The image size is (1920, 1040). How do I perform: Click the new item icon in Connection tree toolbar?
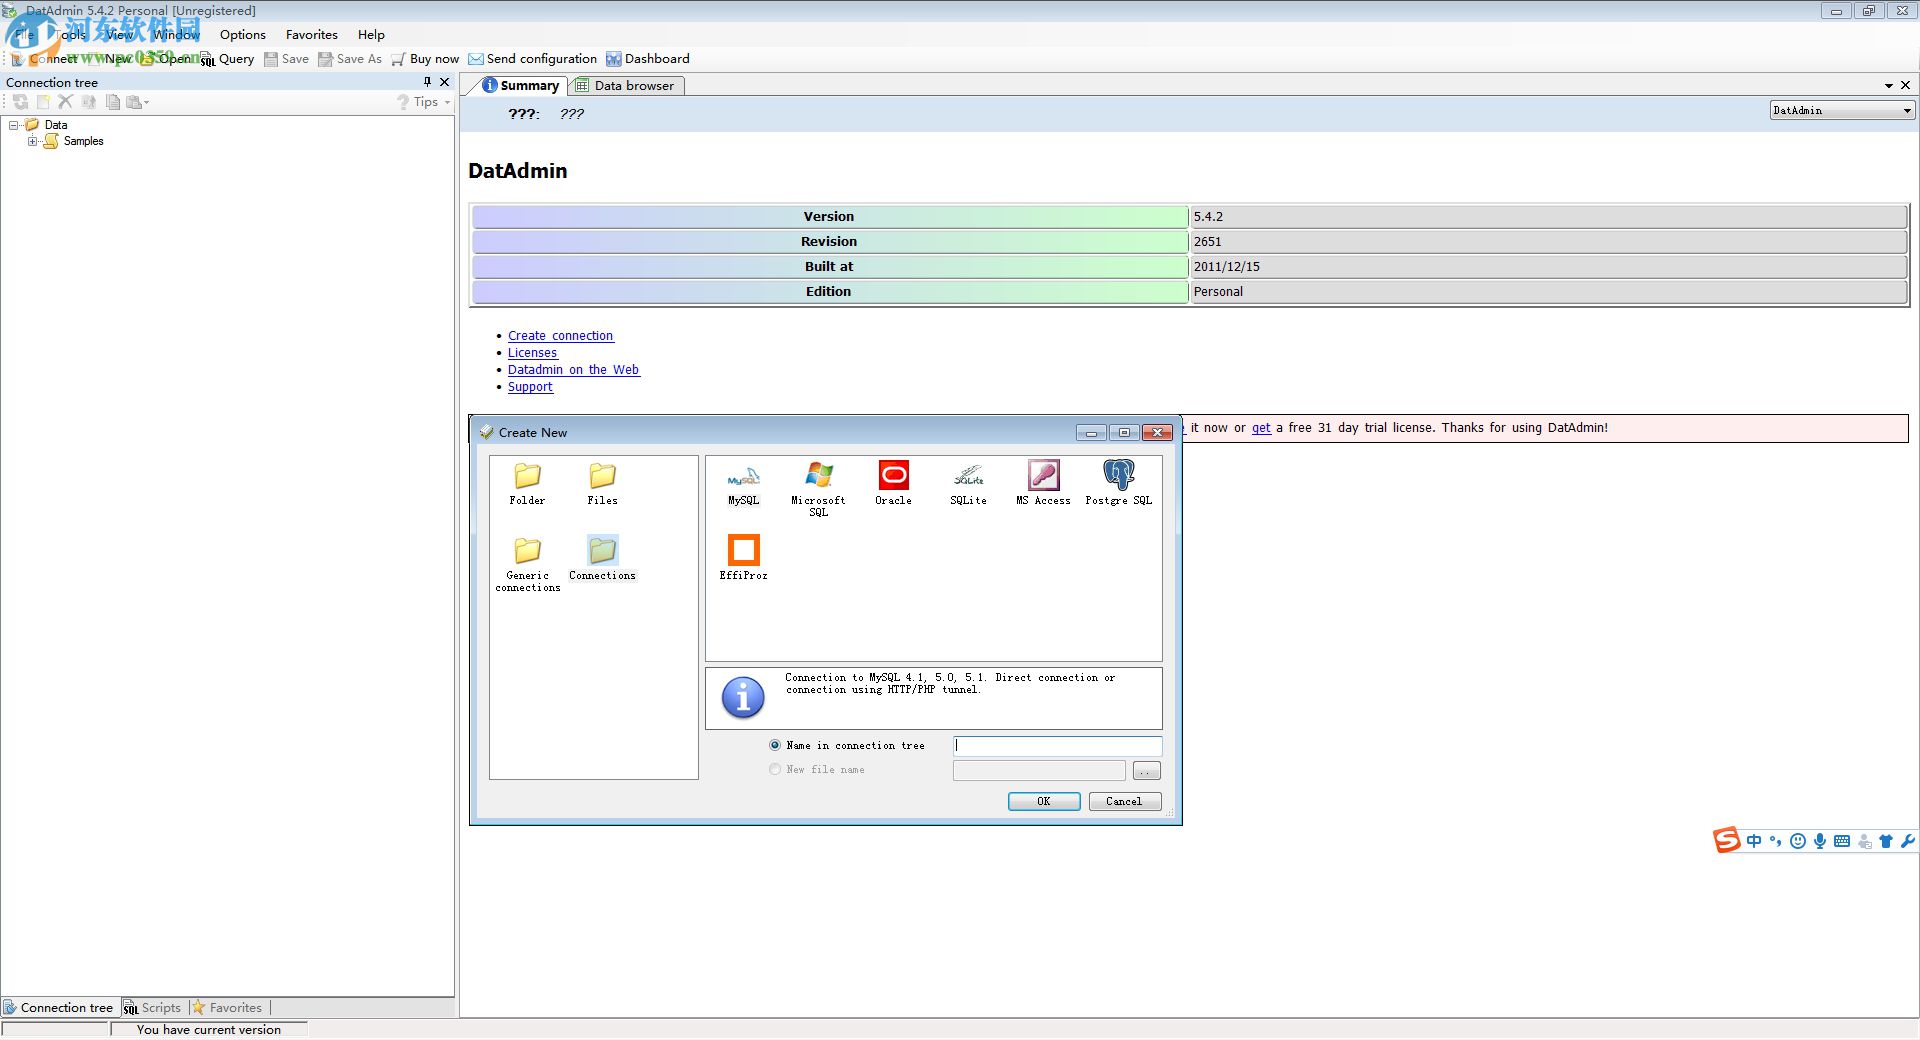[x=43, y=102]
